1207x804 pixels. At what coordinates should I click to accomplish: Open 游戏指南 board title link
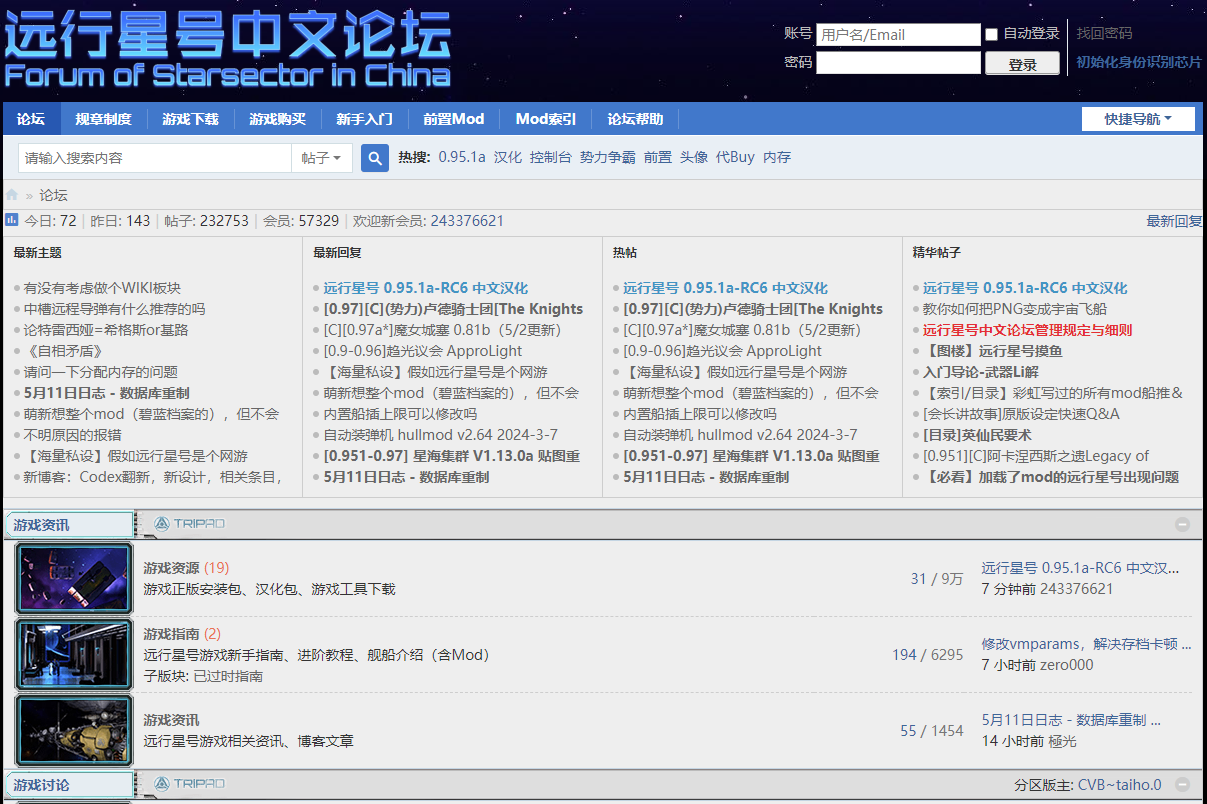(171, 634)
